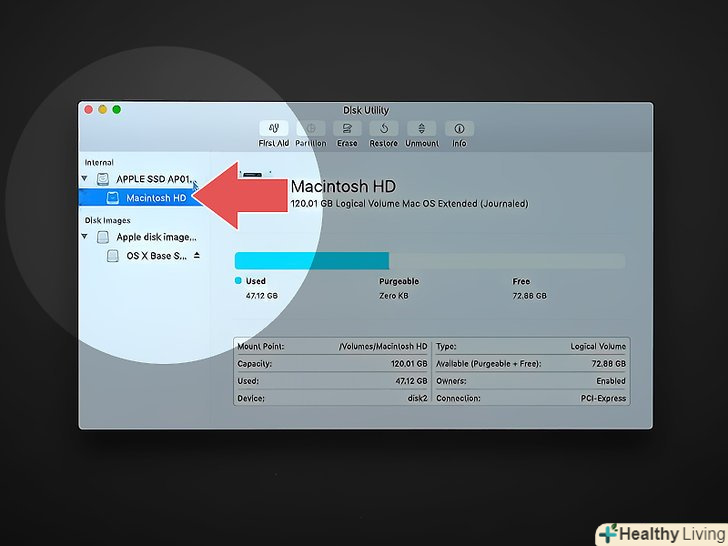
Task: Click the '/Volumes/Macintosh HD' mount point value
Action: [x=383, y=346]
